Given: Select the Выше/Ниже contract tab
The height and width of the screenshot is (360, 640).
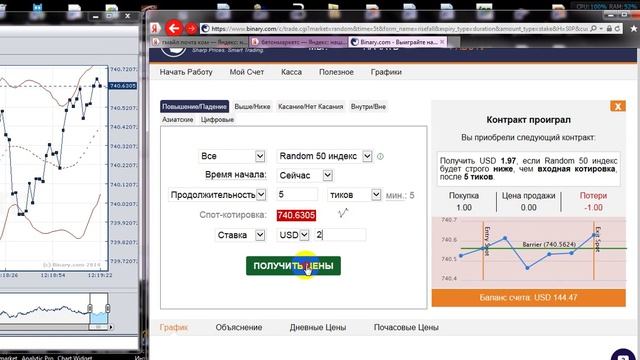Looking at the screenshot, I should 252,107.
